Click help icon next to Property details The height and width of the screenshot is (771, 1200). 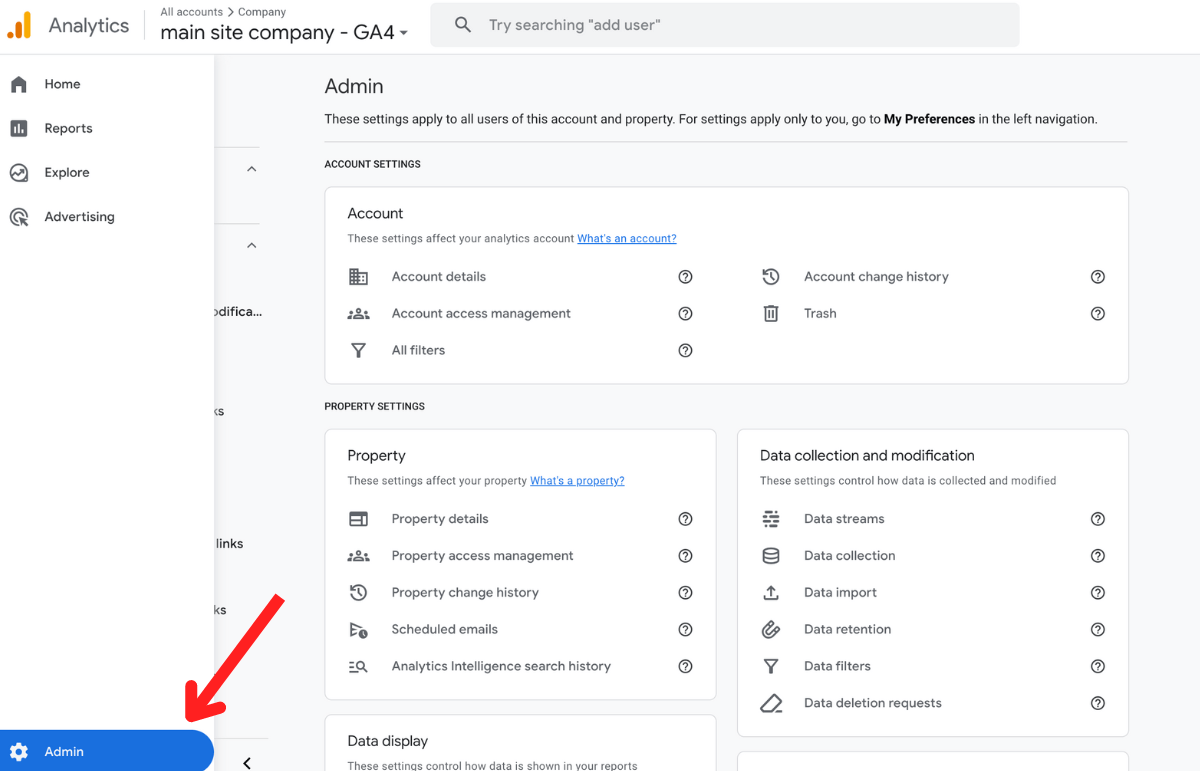pyautogui.click(x=685, y=518)
